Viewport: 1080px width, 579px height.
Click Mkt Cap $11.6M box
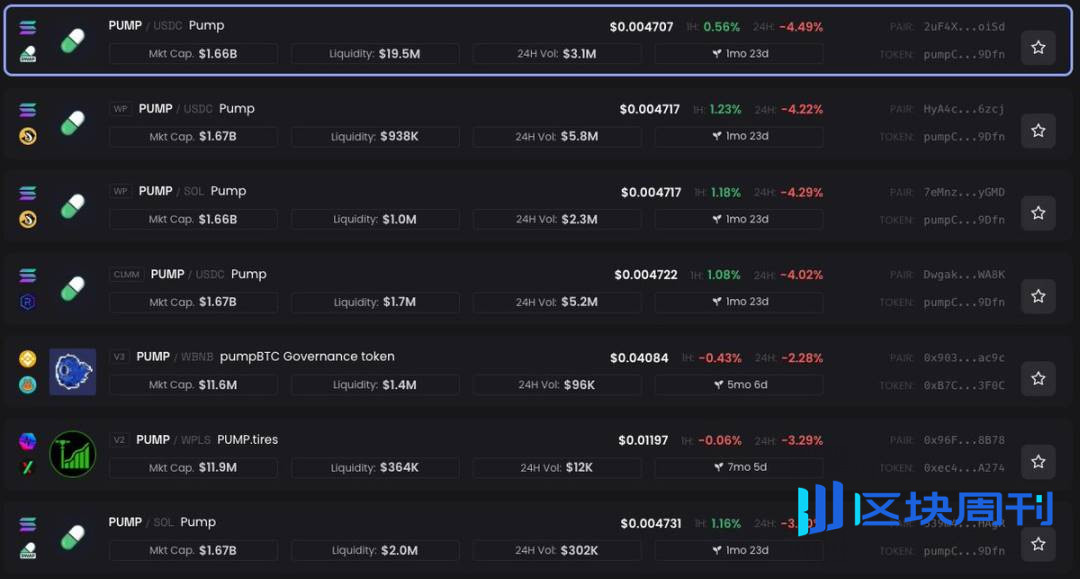point(193,385)
